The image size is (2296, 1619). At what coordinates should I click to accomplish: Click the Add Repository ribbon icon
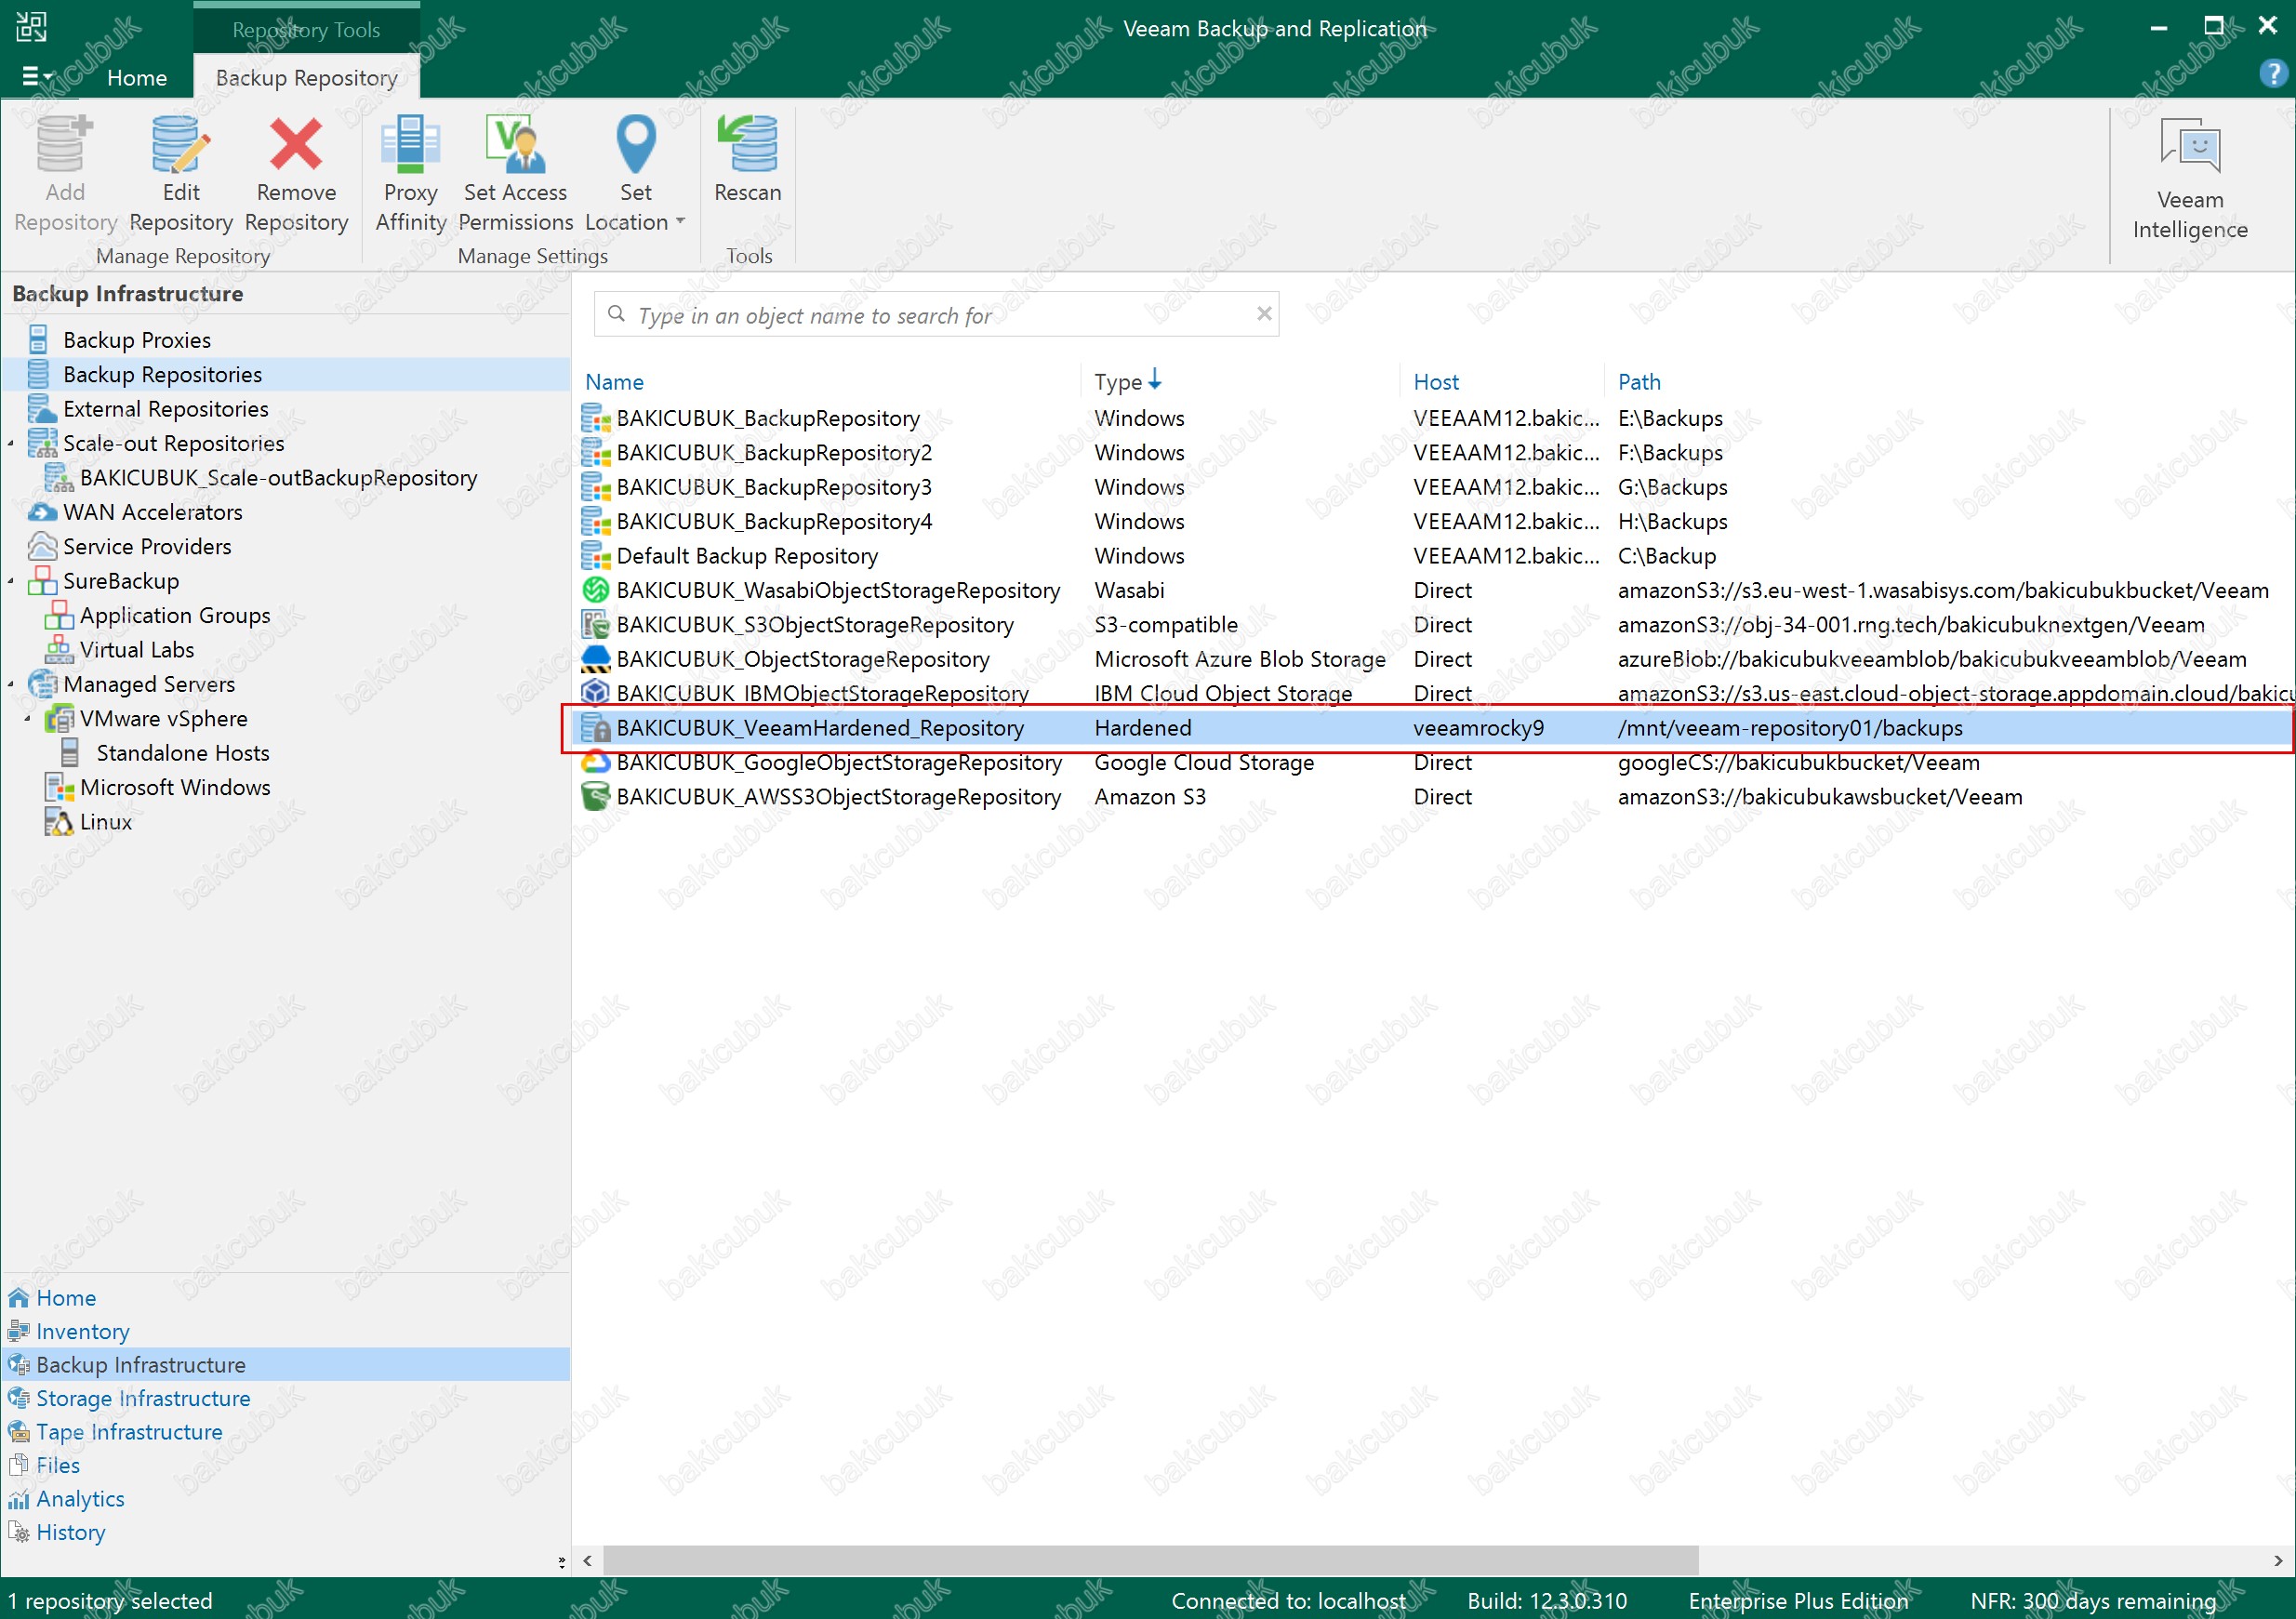(x=65, y=144)
